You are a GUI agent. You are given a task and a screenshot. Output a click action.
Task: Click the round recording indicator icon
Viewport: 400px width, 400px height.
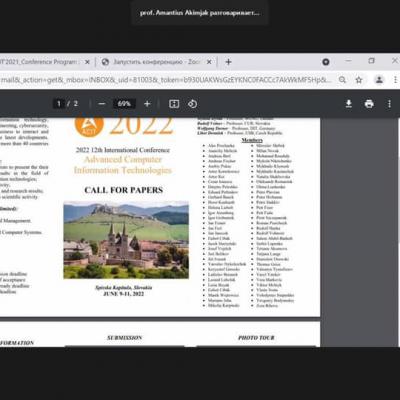point(326,62)
